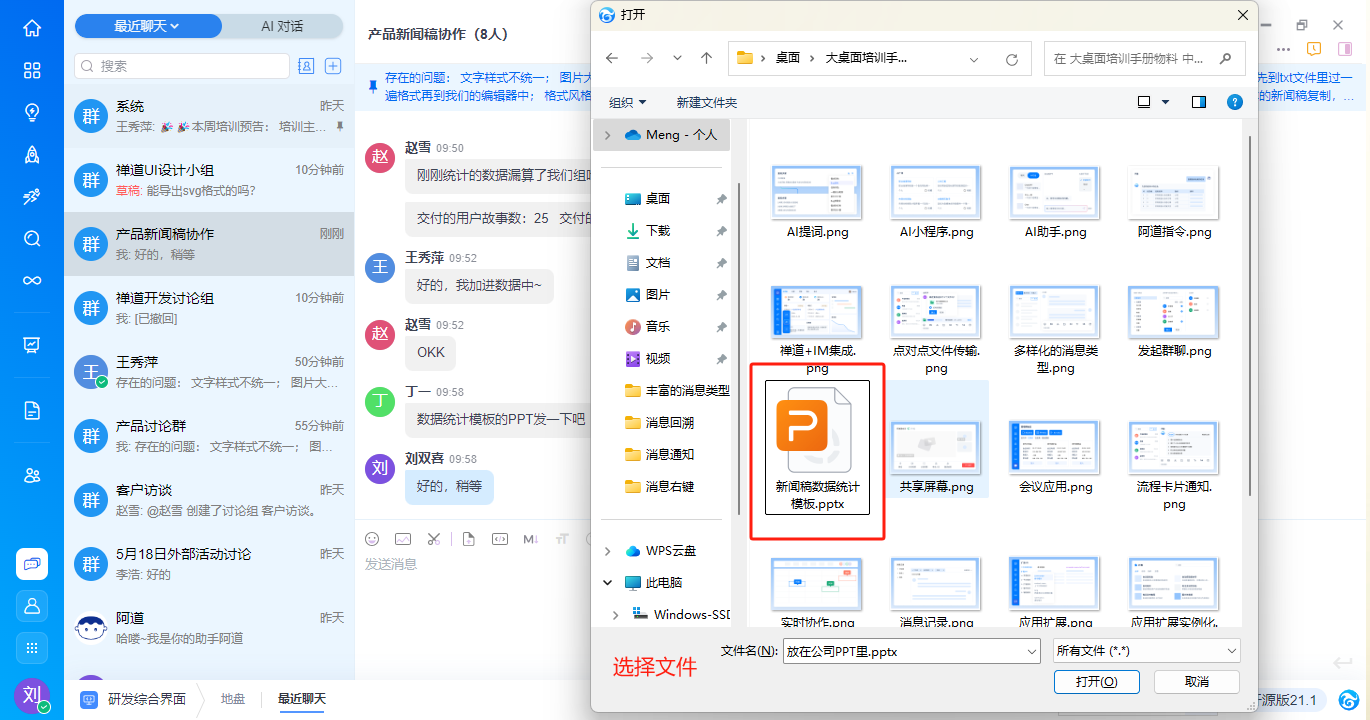This screenshot has width=1370, height=720.
Task: Collapse the 此电脑 tree node
Action: pos(608,583)
